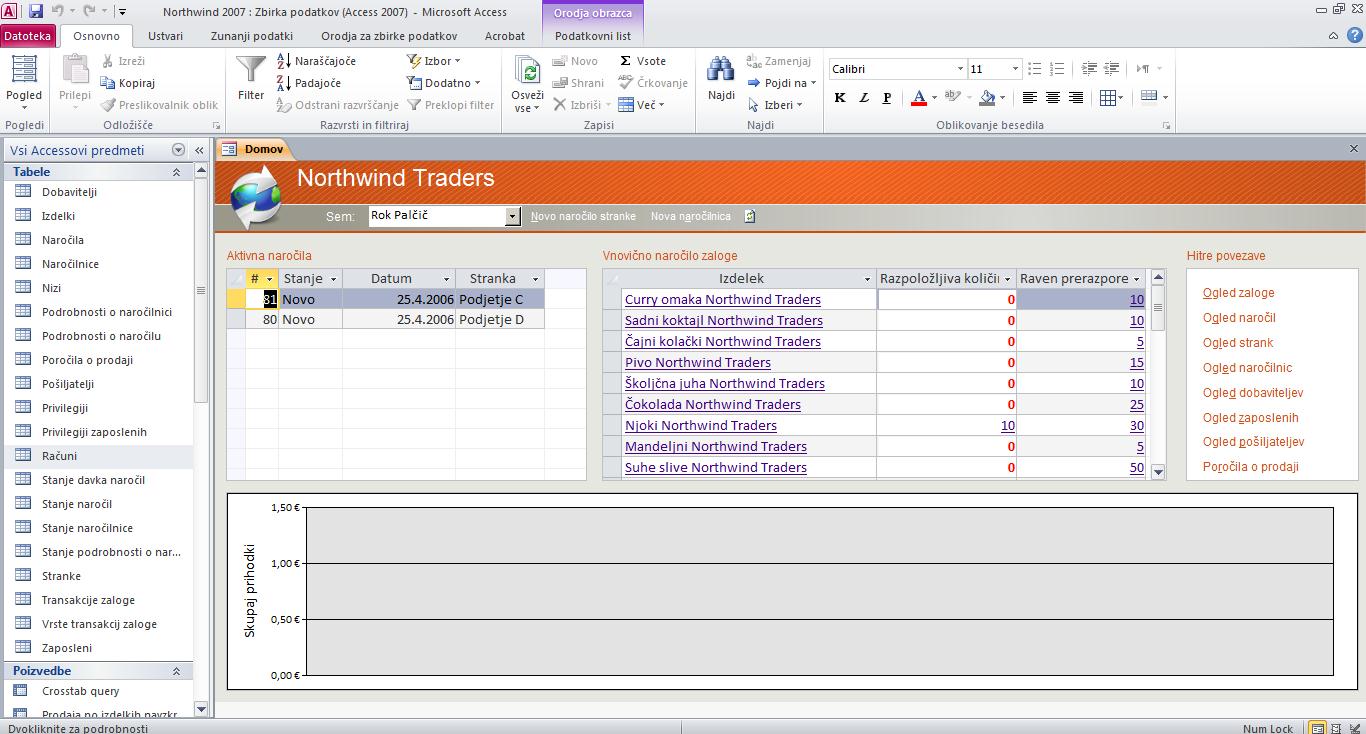Toggle bold text formatting
This screenshot has width=1366, height=734.
840,98
